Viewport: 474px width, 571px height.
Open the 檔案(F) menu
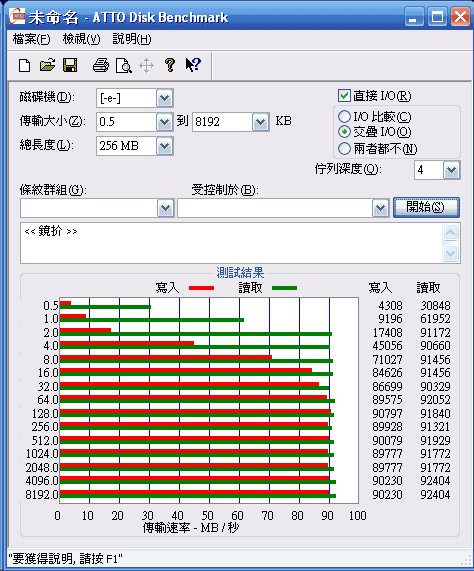pyautogui.click(x=31, y=39)
